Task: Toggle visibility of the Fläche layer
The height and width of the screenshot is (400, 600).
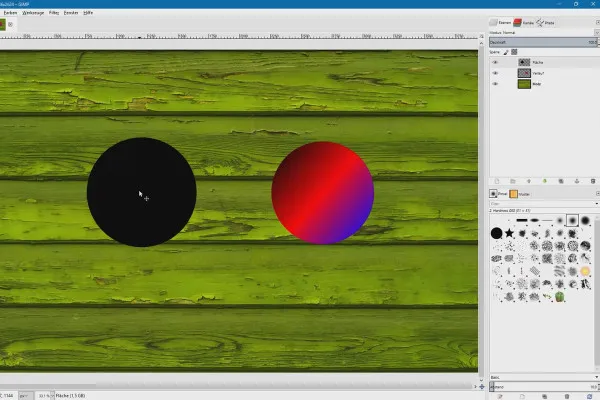Action: pyautogui.click(x=495, y=61)
